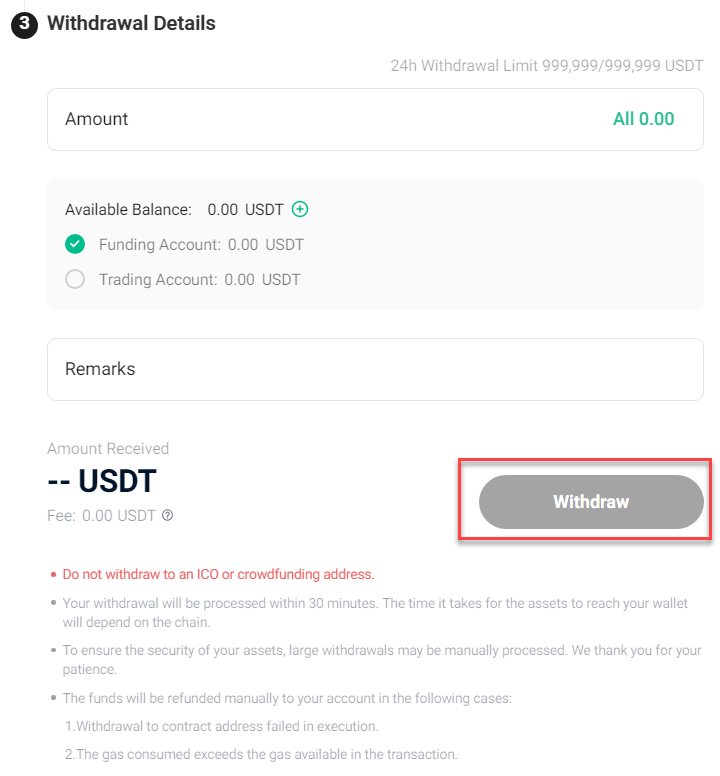Click the 24h Withdrawal Limit text
Screen dimensions: 720x776
pyautogui.click(x=546, y=65)
